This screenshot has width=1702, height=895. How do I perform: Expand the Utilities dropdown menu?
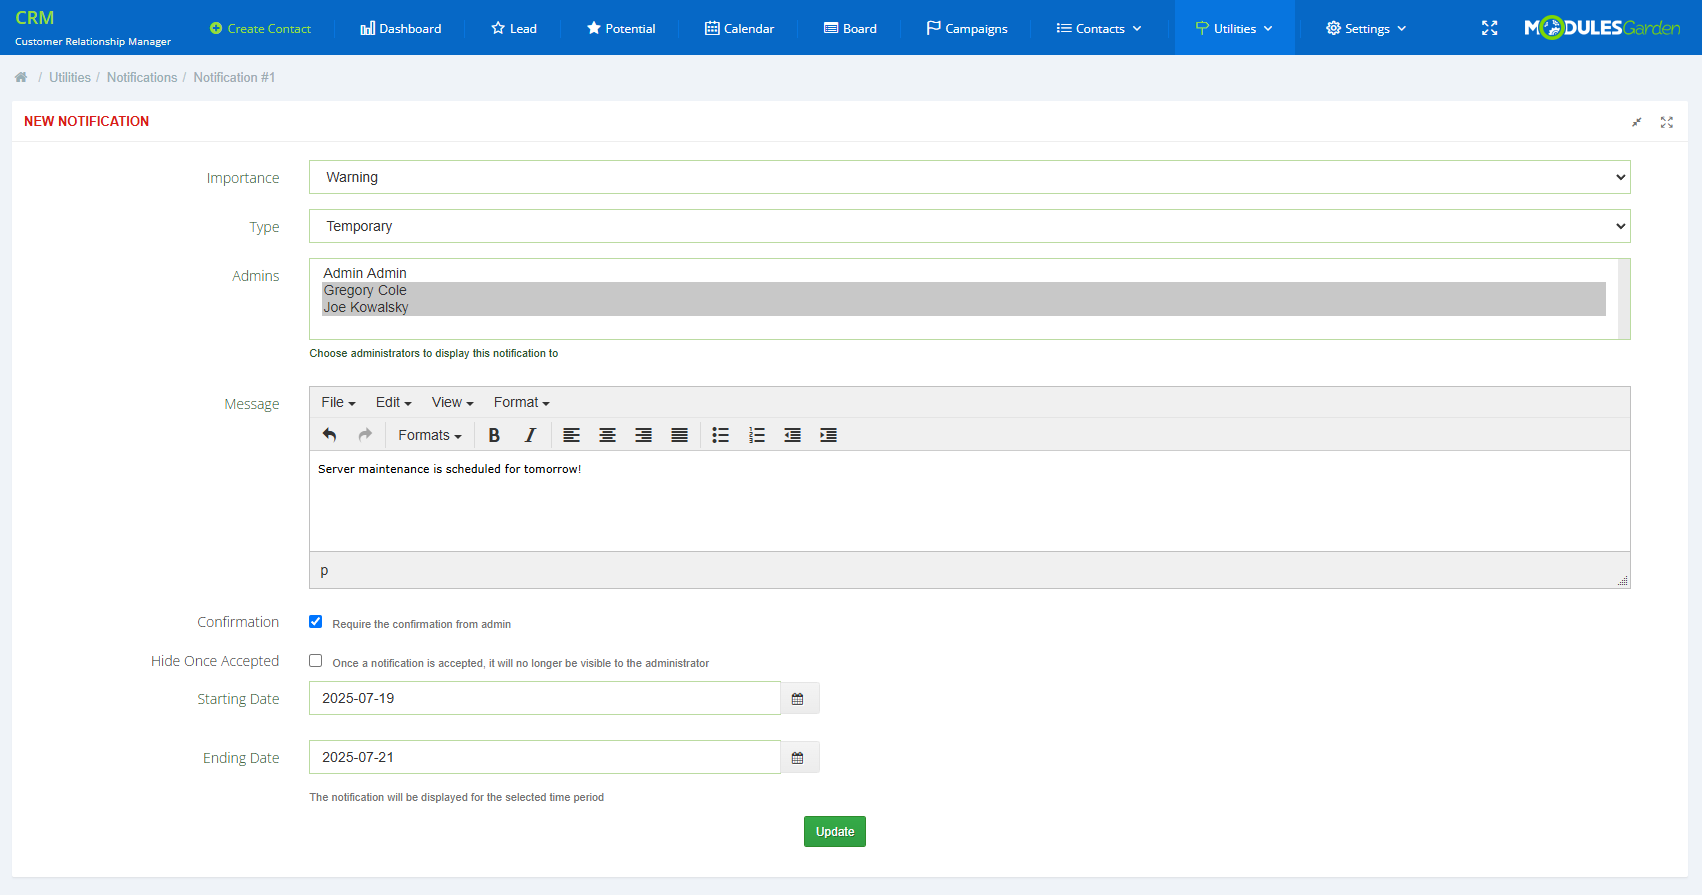pos(1234,28)
